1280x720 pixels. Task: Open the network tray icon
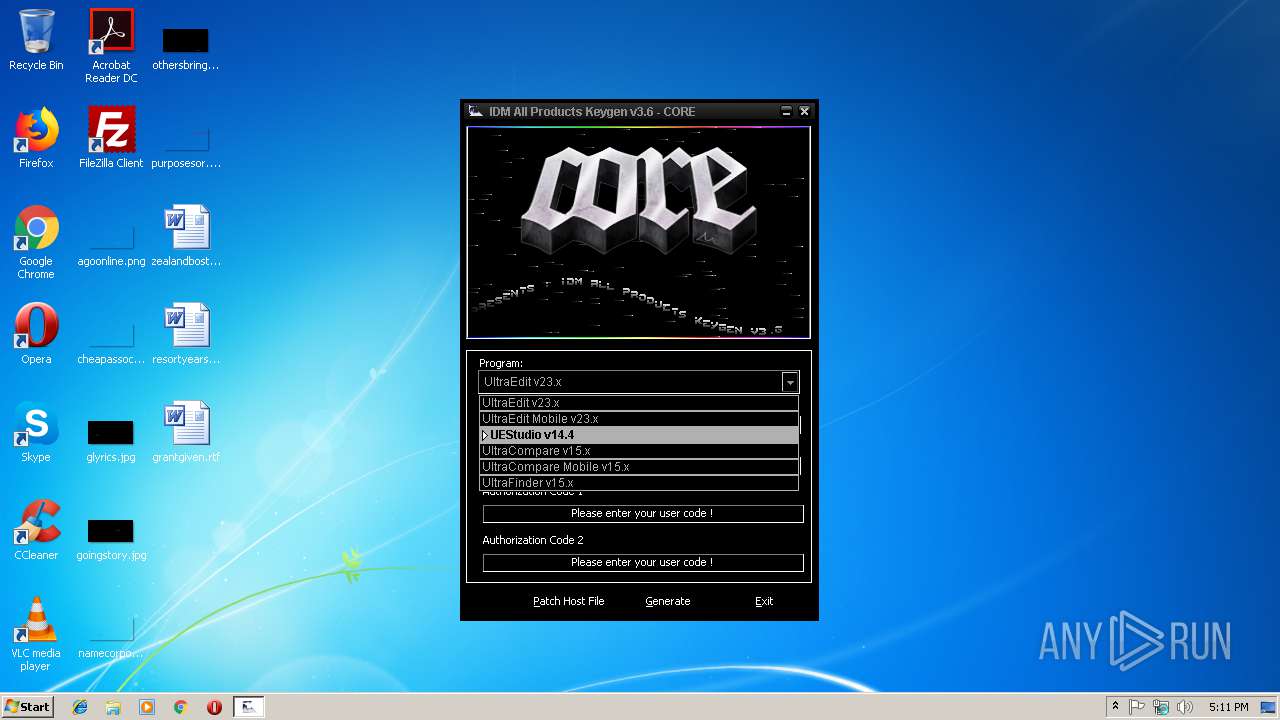coord(1161,707)
